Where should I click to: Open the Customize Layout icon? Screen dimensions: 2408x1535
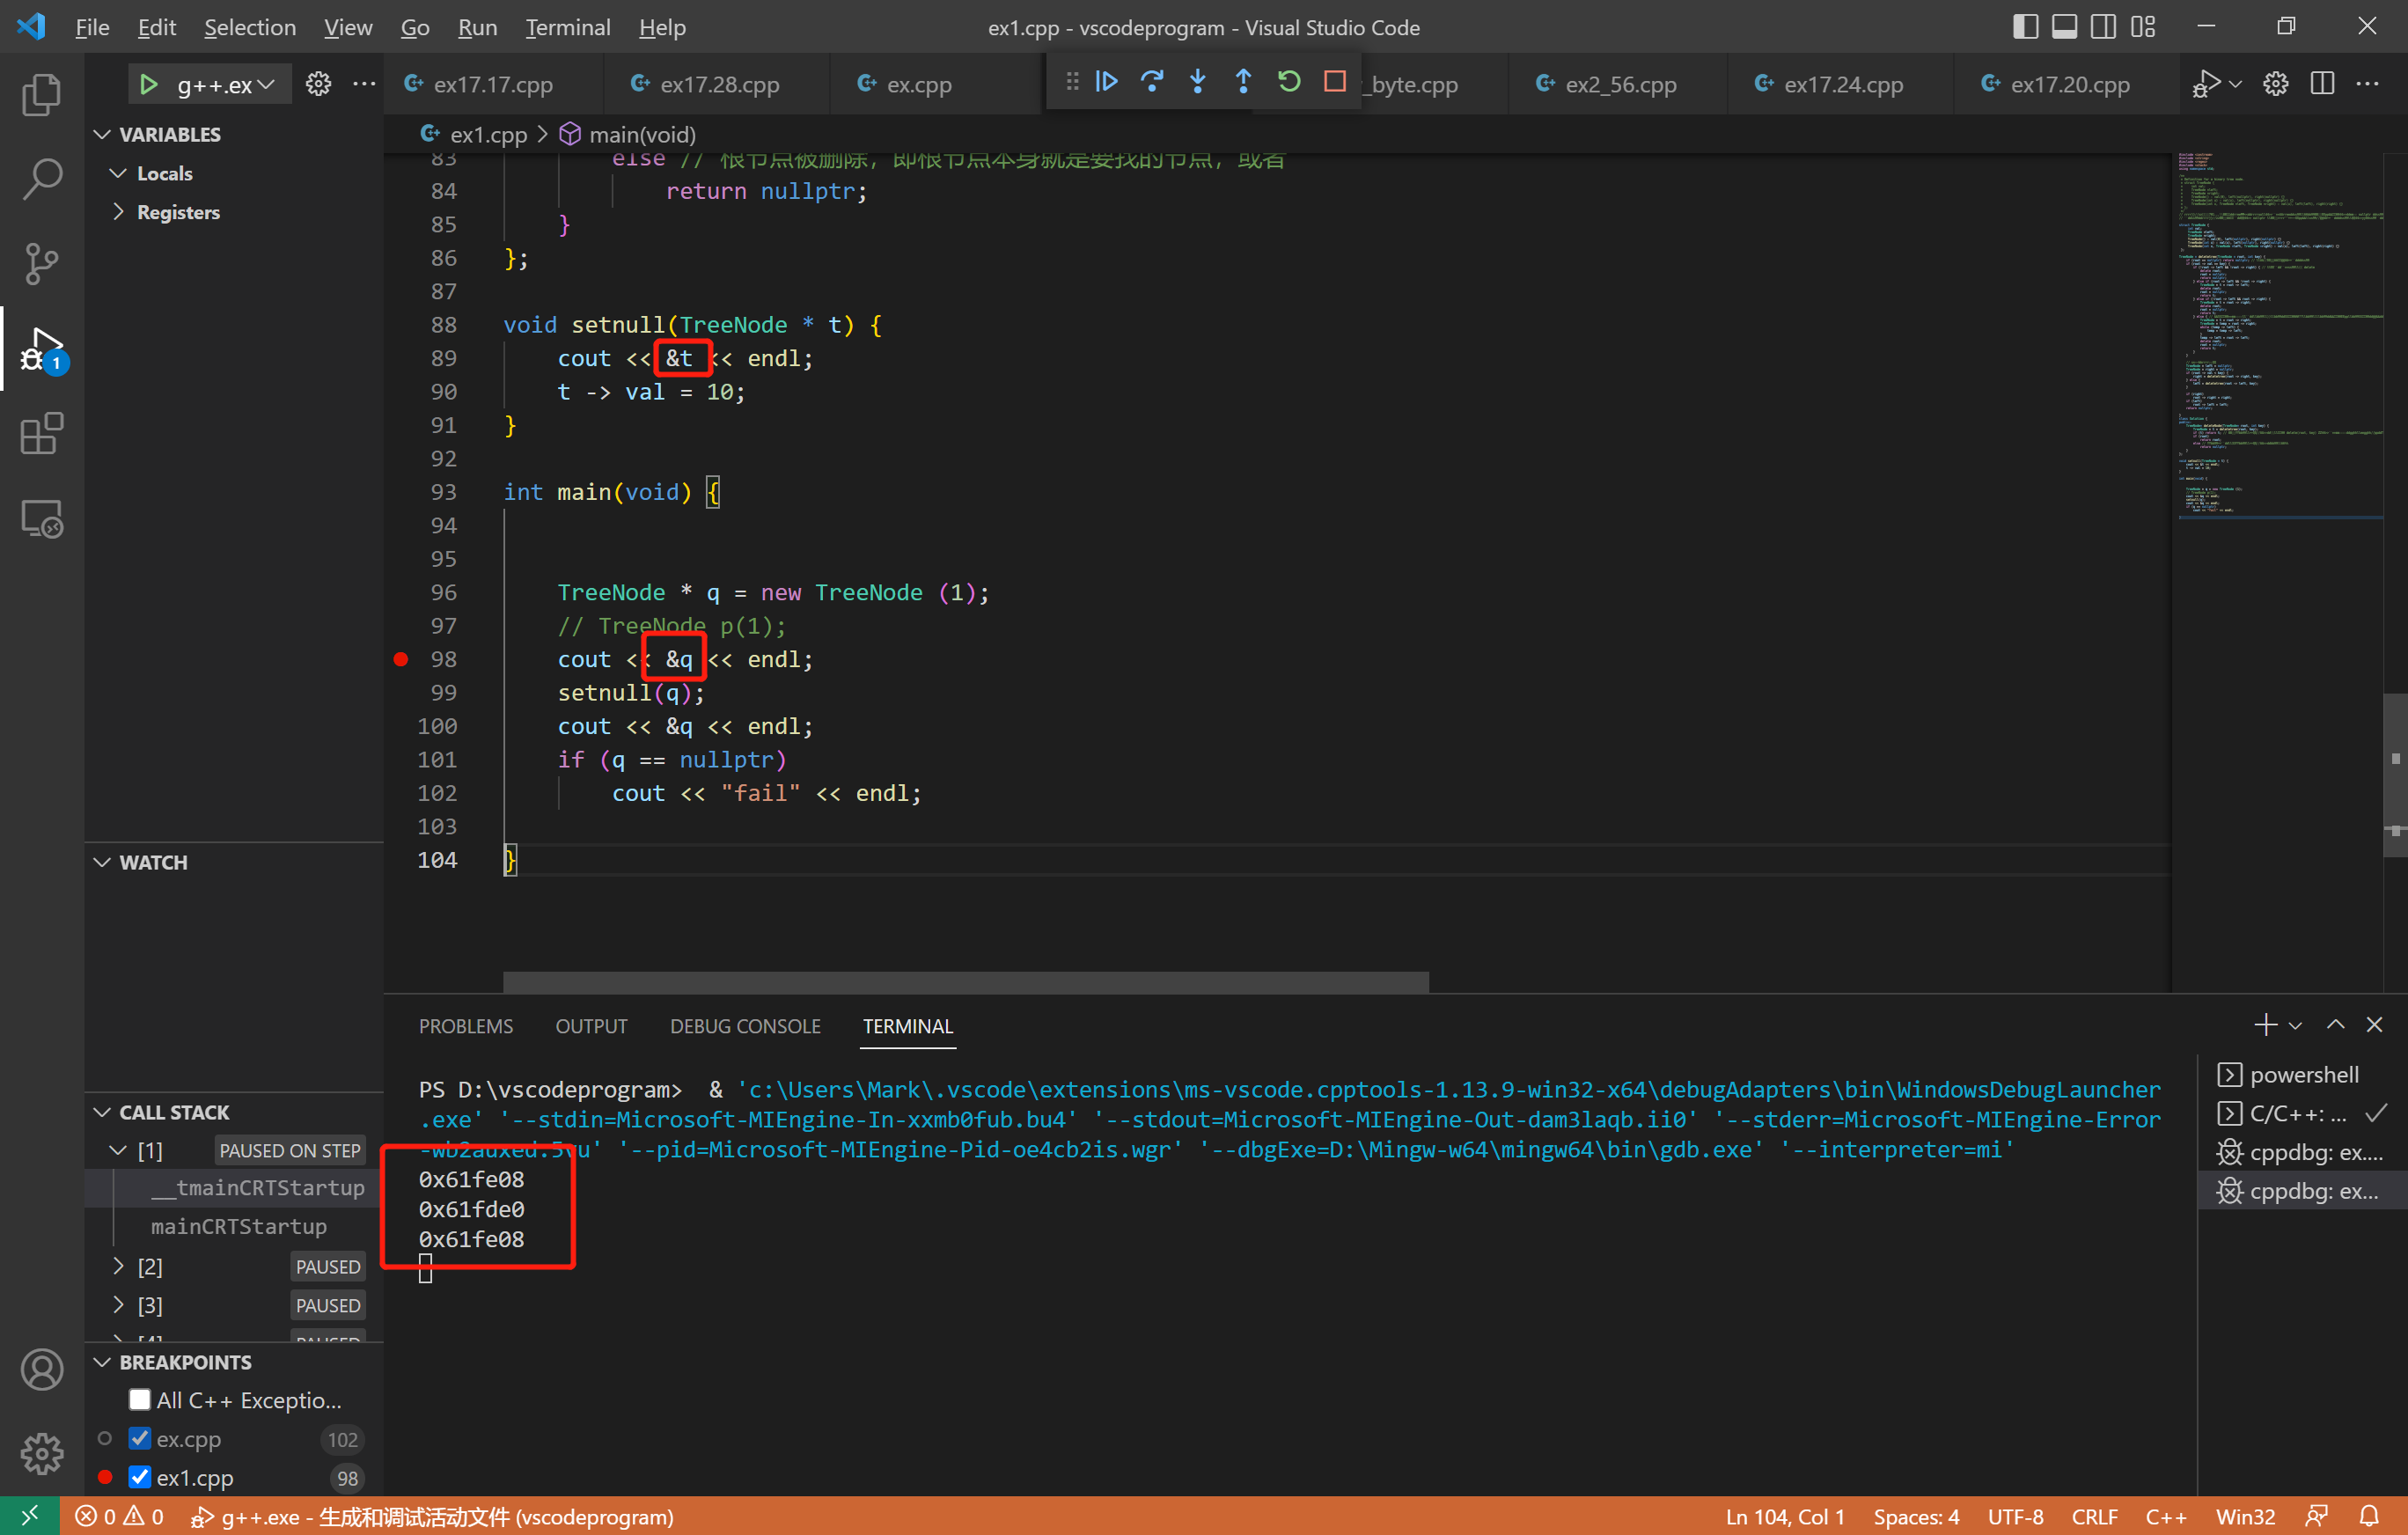point(2143,27)
